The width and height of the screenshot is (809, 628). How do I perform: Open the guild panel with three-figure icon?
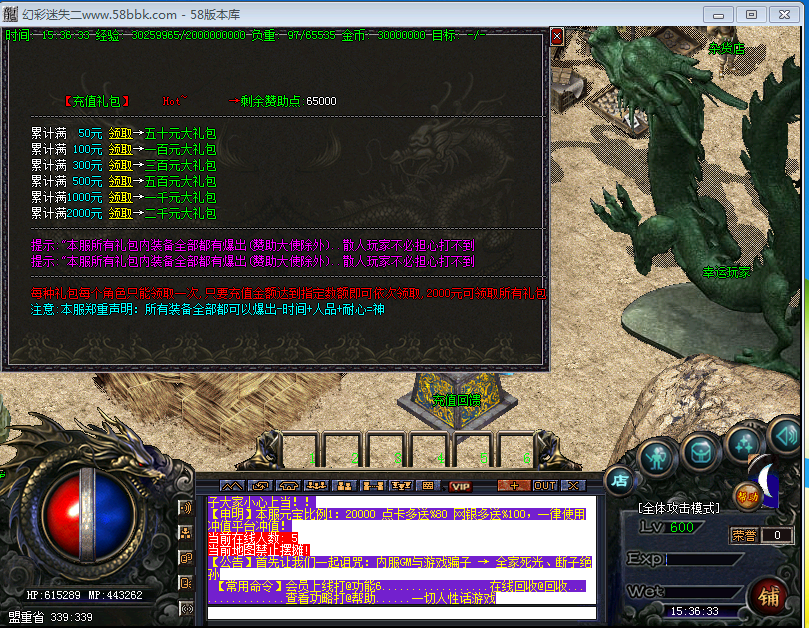[x=316, y=486]
